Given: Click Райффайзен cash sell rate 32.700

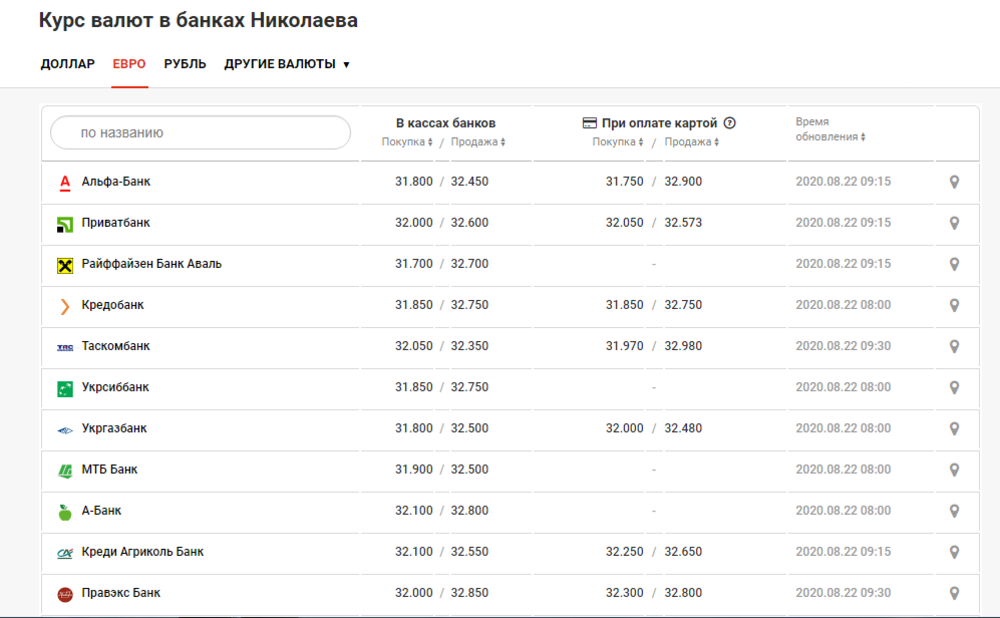Looking at the screenshot, I should click(x=469, y=263).
